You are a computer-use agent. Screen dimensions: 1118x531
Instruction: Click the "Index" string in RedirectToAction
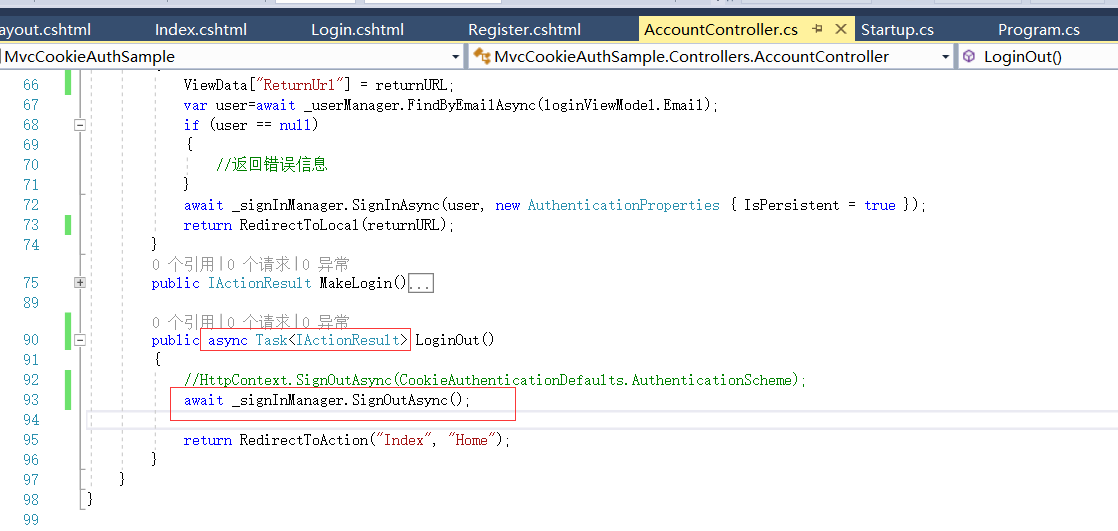tap(403, 440)
